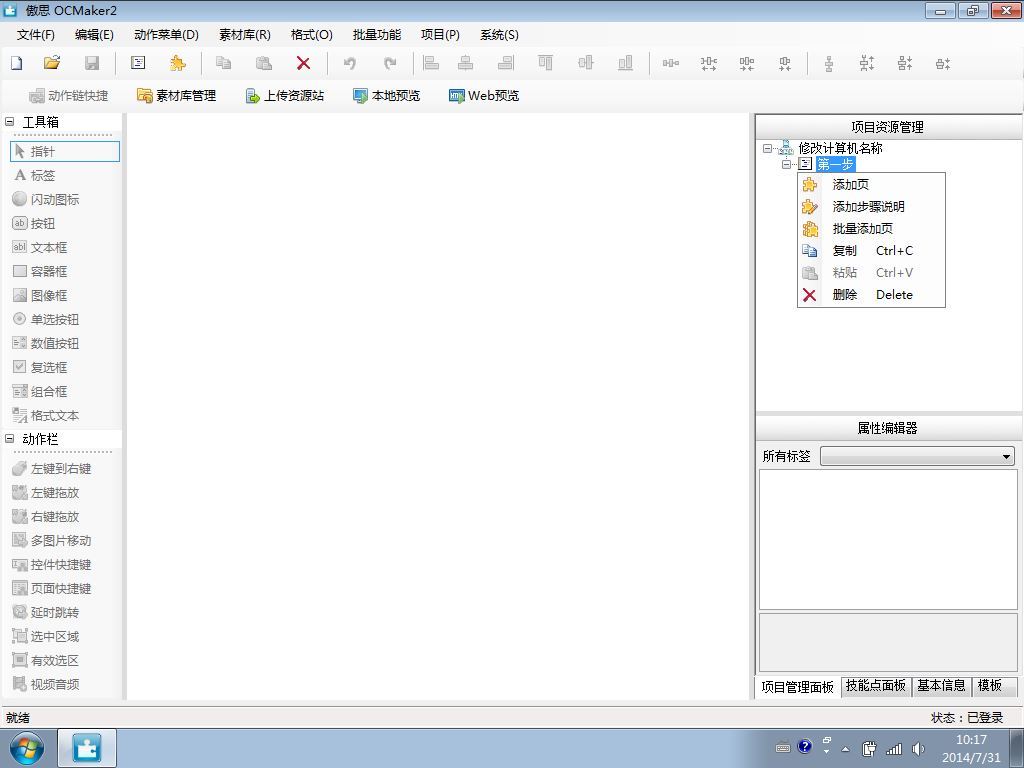Image resolution: width=1024 pixels, height=768 pixels.
Task: Click the add page puzzle toolbar icon
Action: 178,63
